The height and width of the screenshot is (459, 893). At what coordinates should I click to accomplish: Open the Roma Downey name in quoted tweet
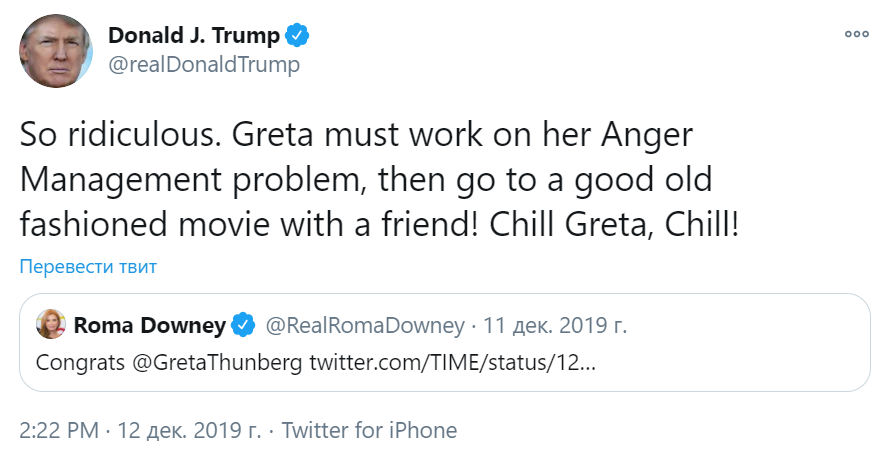point(149,326)
